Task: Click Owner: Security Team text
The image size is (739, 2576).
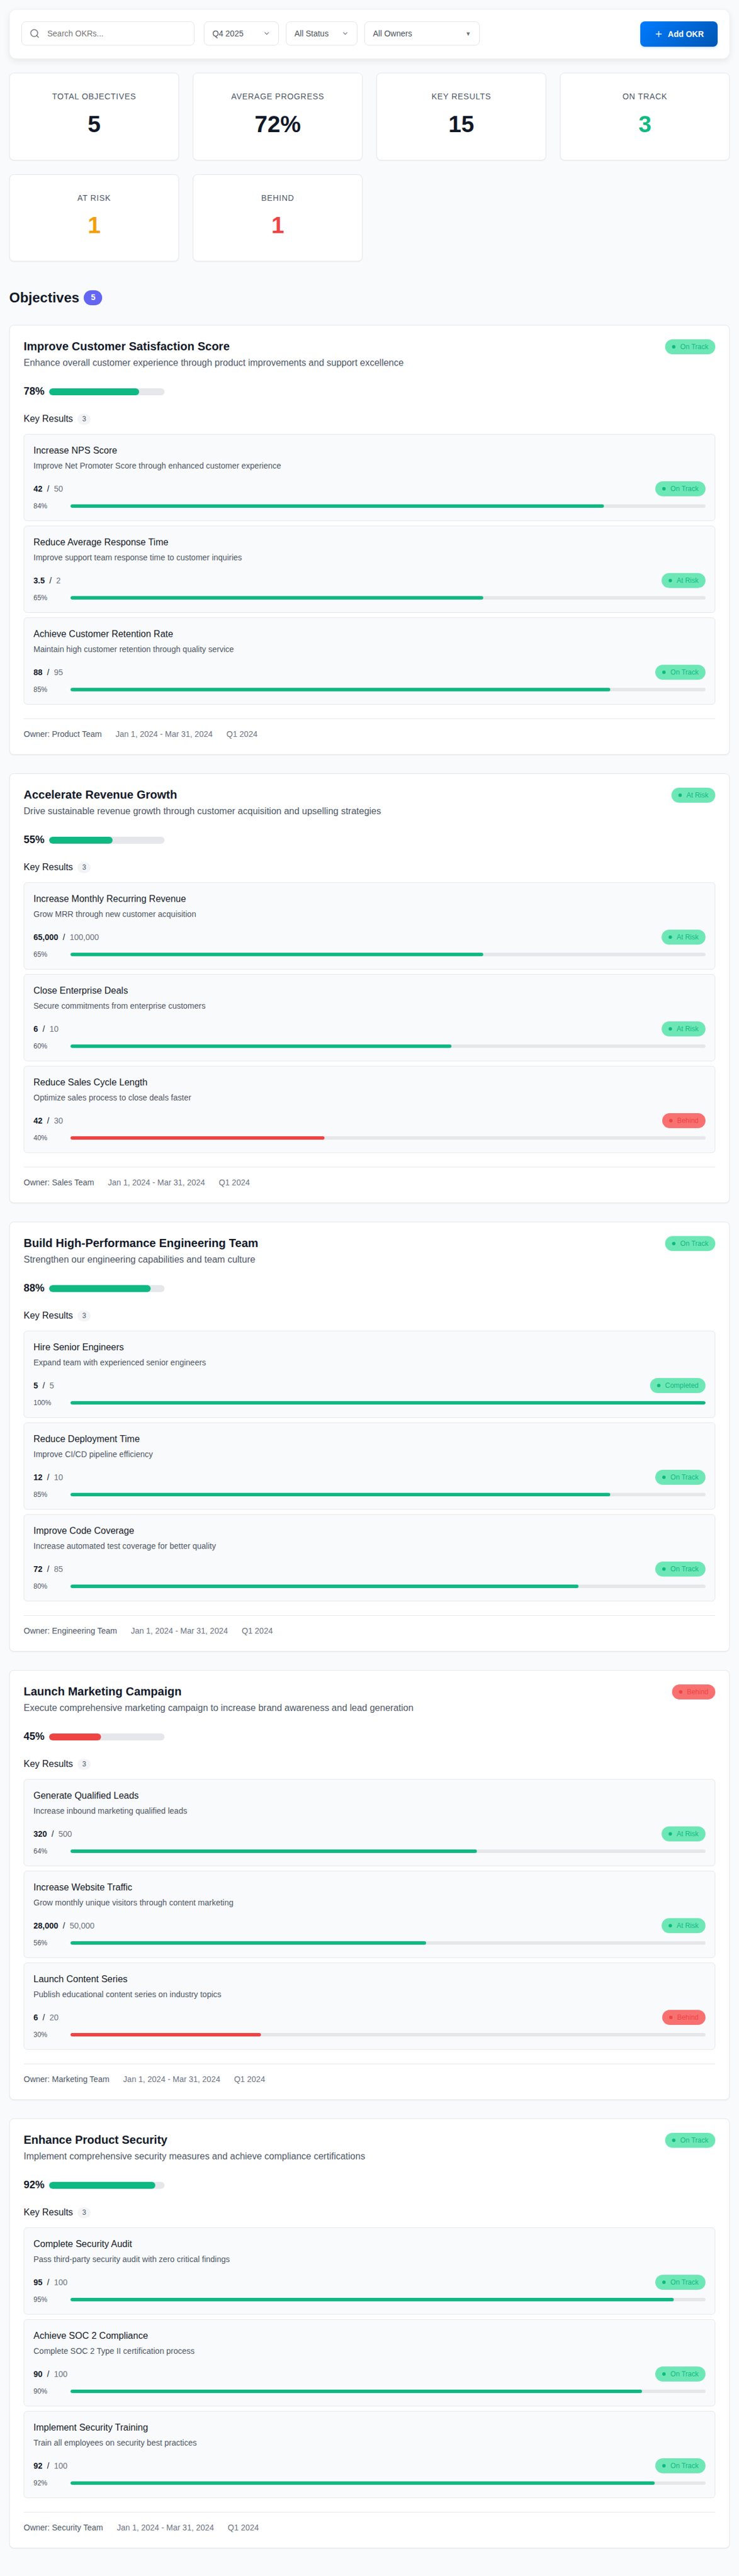Action: [63, 2529]
